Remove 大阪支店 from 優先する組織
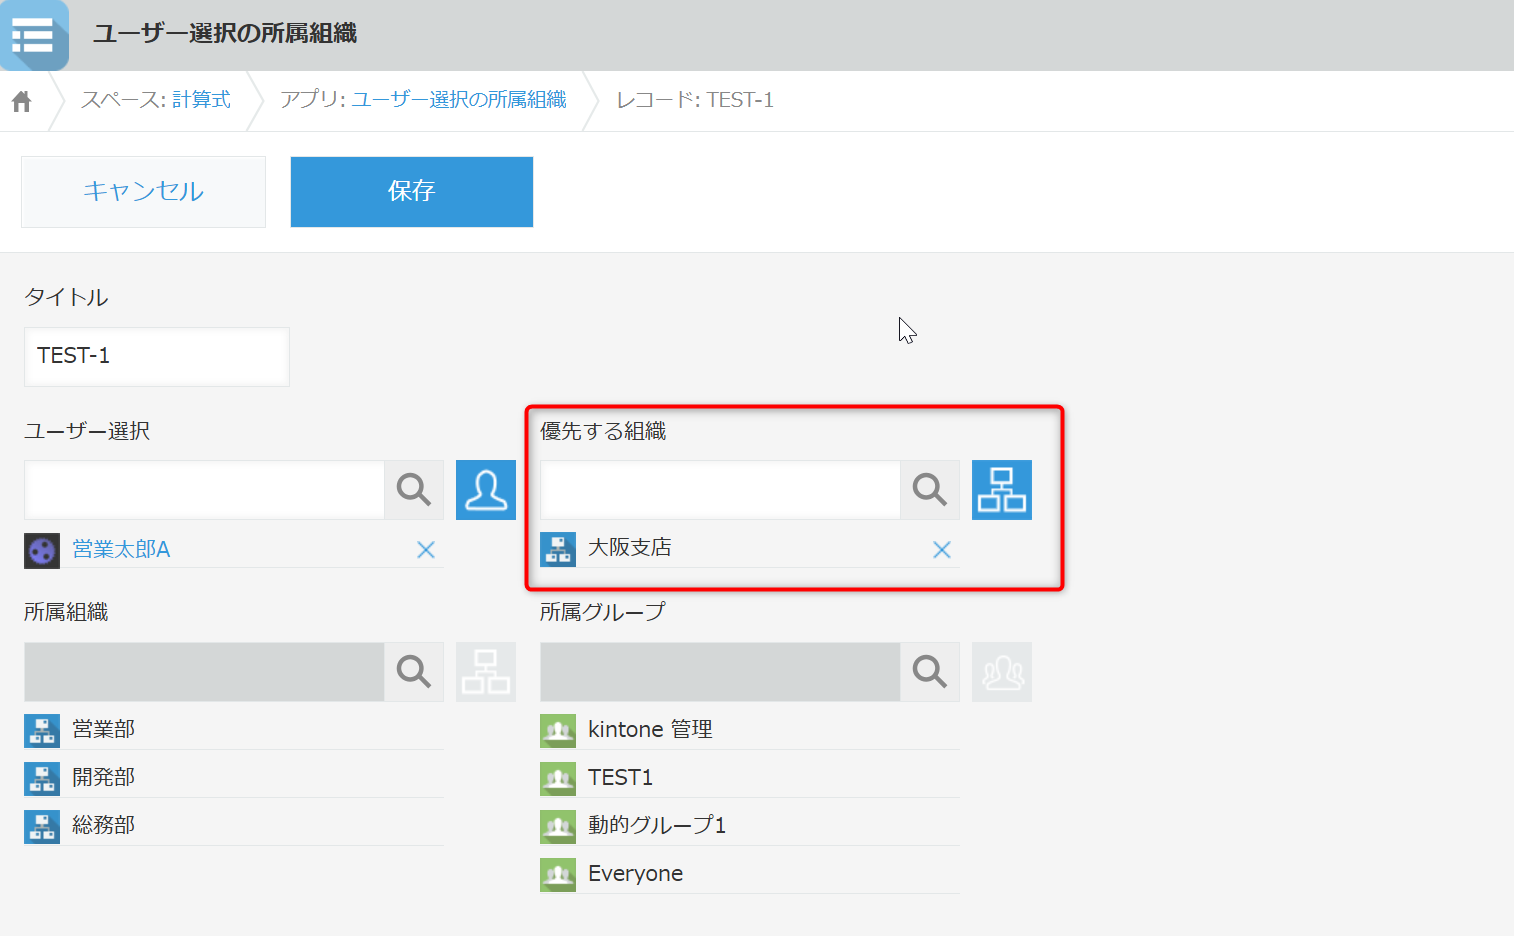The image size is (1514, 936). pos(942,550)
